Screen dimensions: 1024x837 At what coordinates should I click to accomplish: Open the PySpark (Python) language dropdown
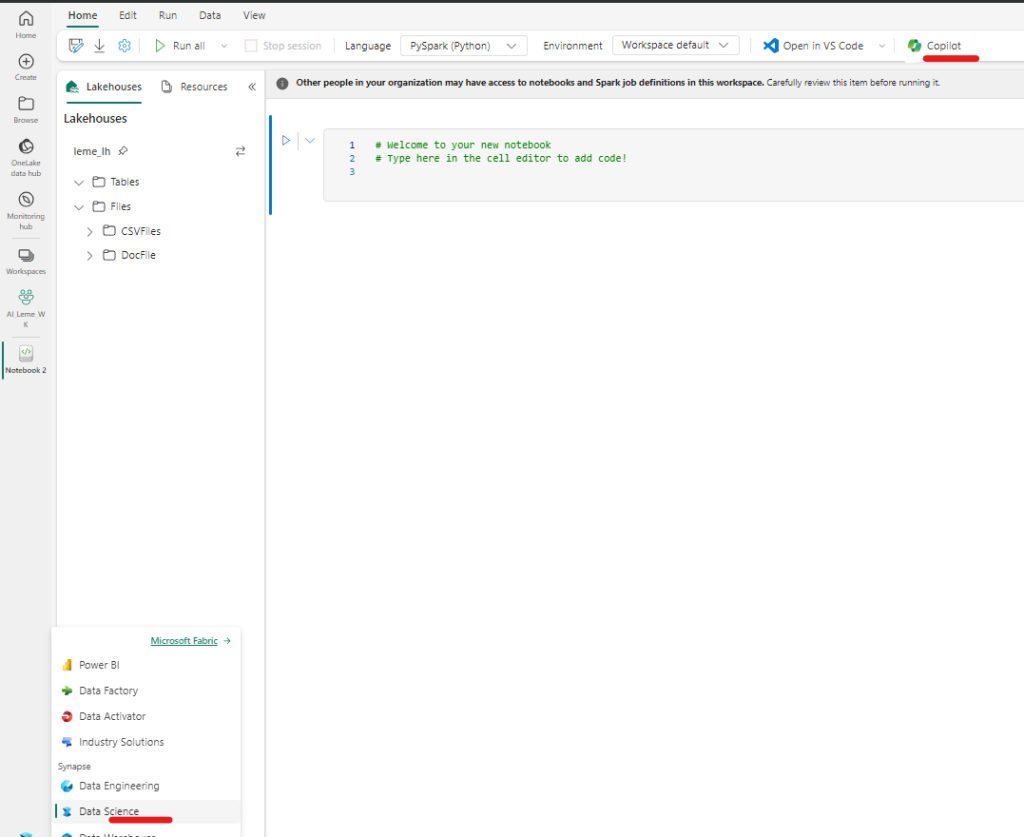[464, 46]
